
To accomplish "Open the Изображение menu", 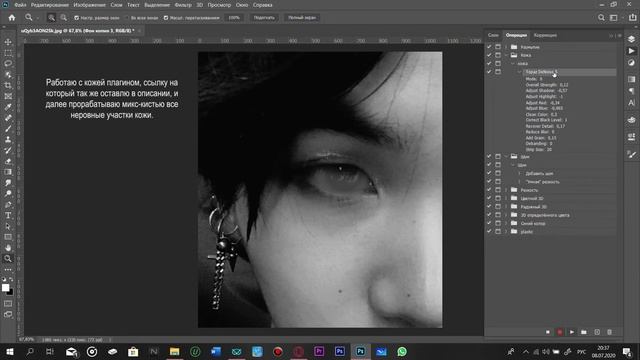I will (x=89, y=5).
